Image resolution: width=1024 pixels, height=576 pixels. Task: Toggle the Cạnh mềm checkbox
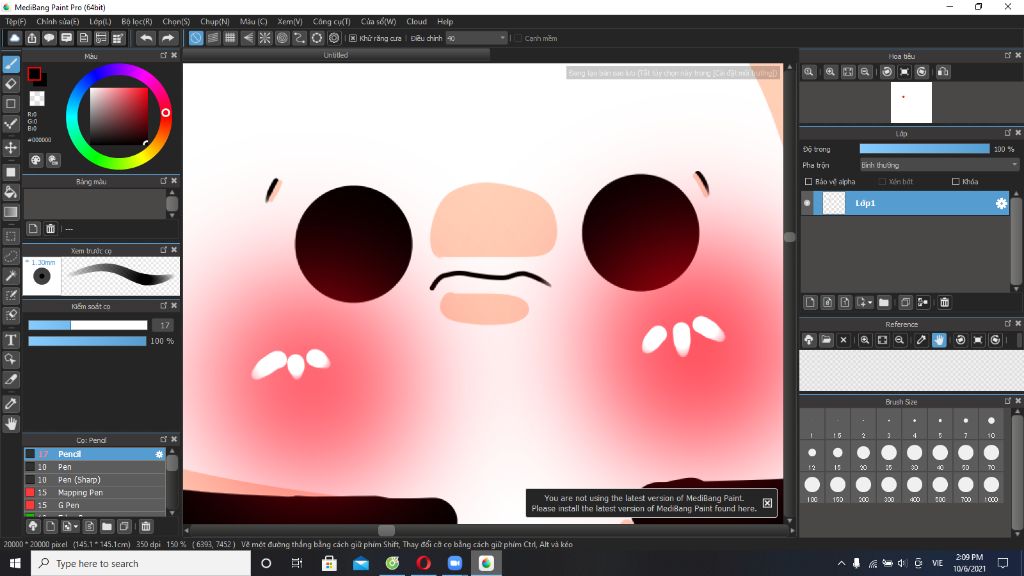(518, 39)
